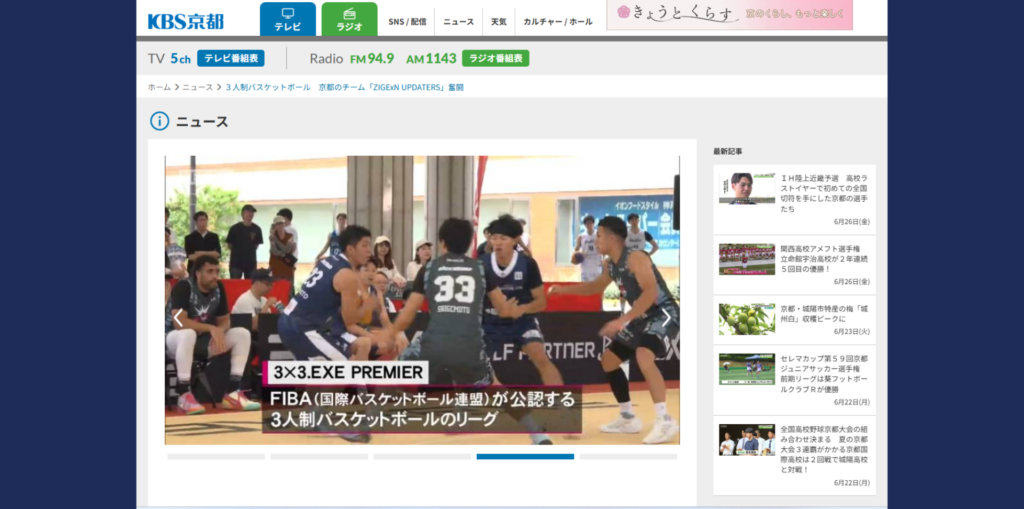Screen dimensions: 1024x509
Task: Click the 3人制バスケットボール breadcrumb link
Action: [344, 87]
